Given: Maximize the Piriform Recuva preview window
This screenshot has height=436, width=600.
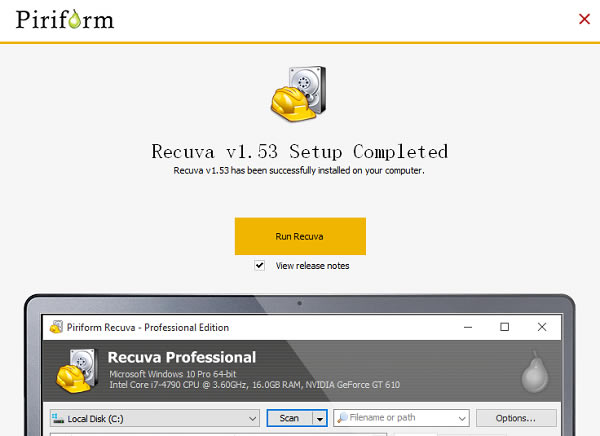Looking at the screenshot, I should 504,327.
